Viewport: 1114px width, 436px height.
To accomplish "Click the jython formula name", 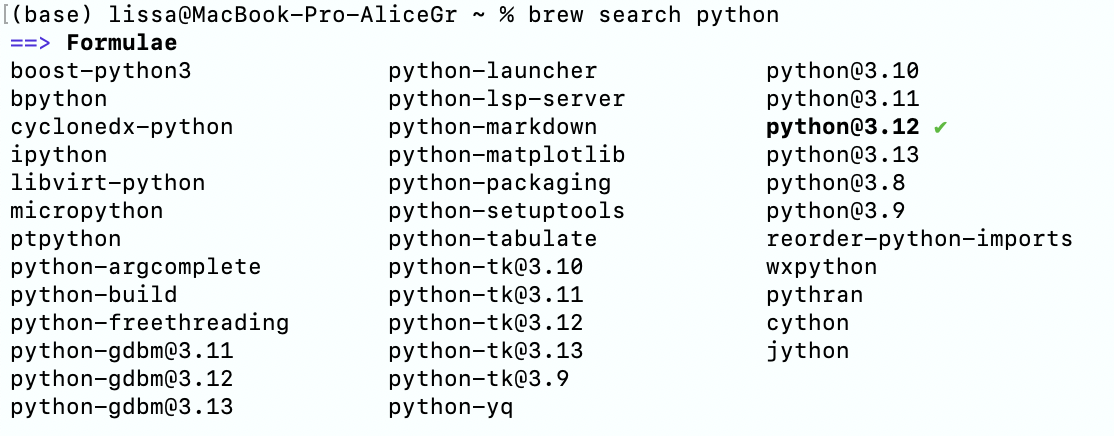I will point(808,351).
